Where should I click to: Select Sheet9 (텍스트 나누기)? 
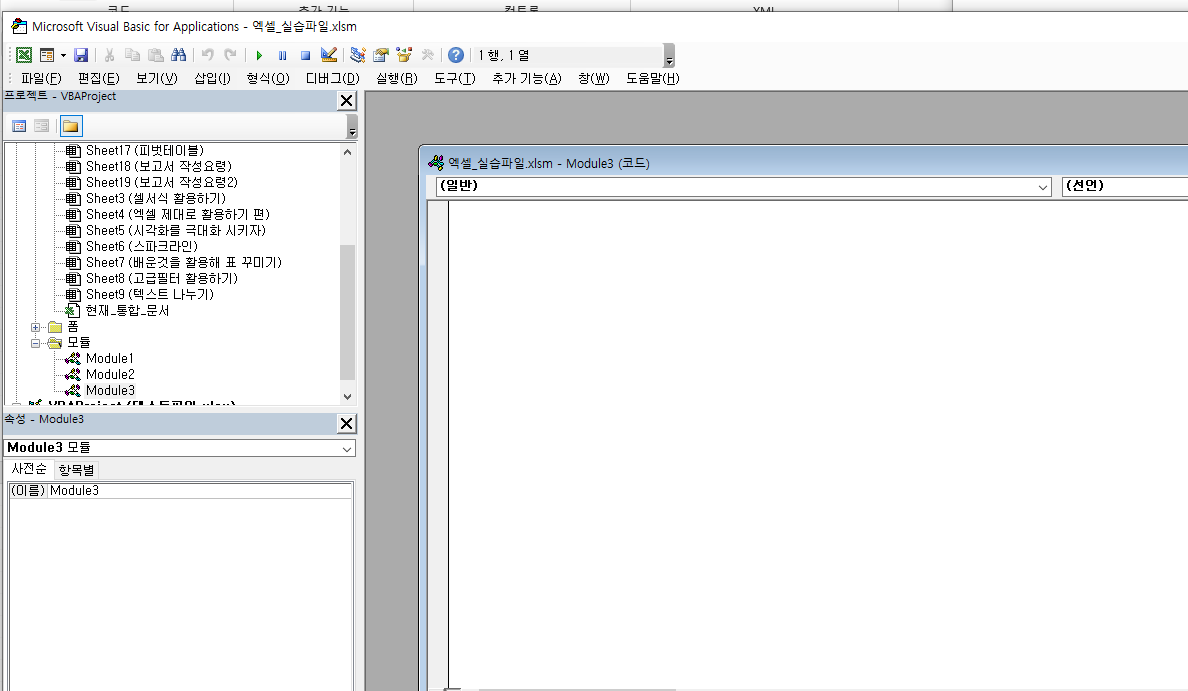click(x=150, y=294)
